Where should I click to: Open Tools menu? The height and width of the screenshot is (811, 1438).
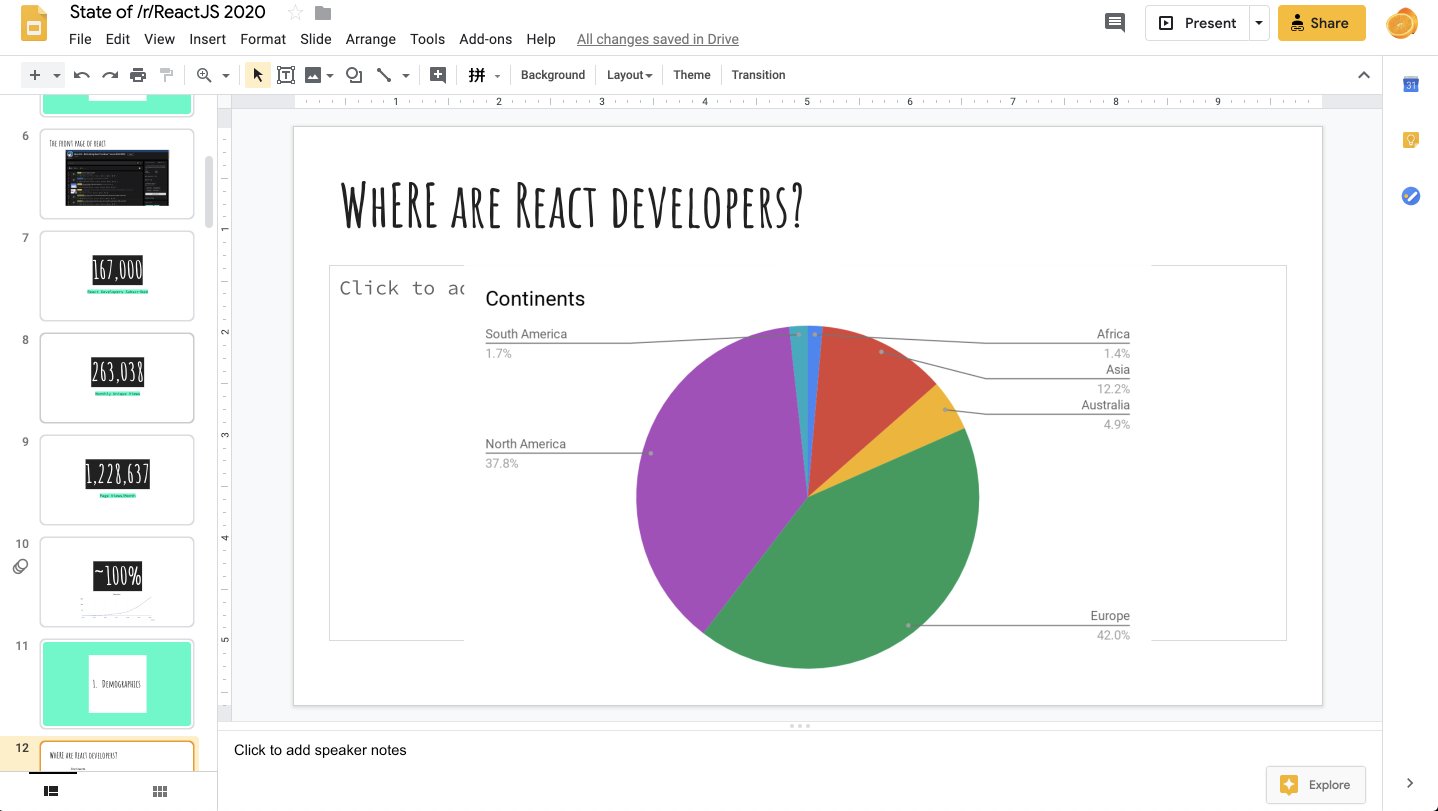tap(427, 39)
